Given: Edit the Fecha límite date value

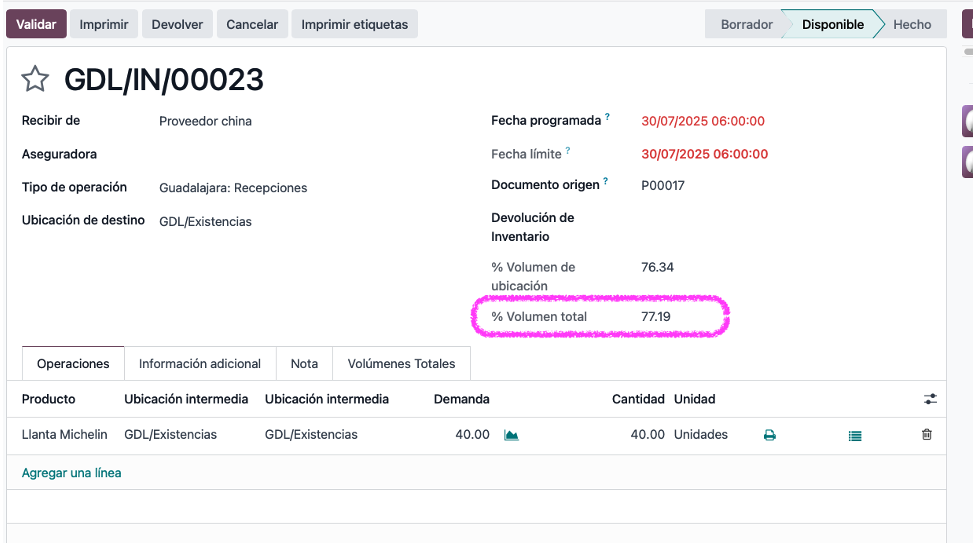Looking at the screenshot, I should [705, 154].
